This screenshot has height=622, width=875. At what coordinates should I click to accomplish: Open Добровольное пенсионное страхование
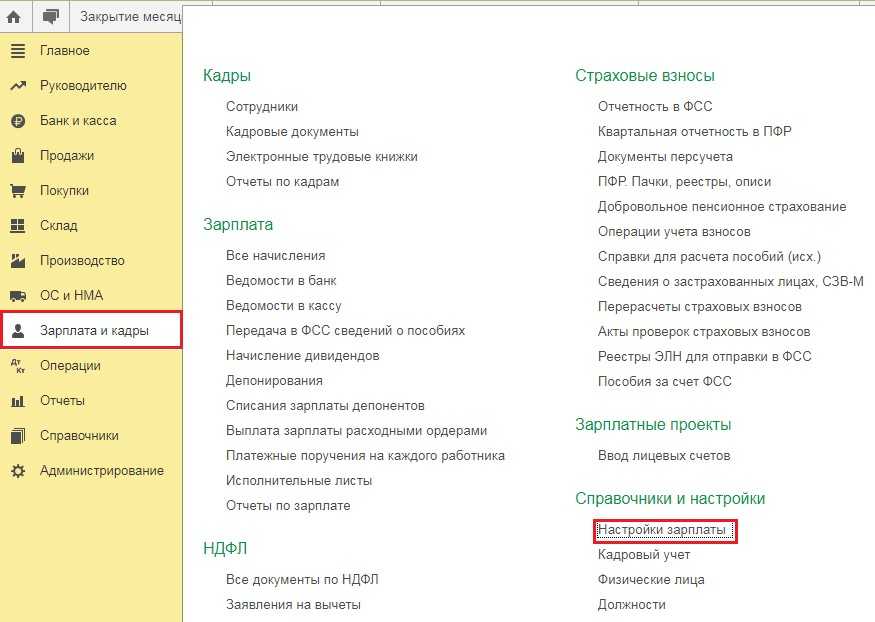722,207
